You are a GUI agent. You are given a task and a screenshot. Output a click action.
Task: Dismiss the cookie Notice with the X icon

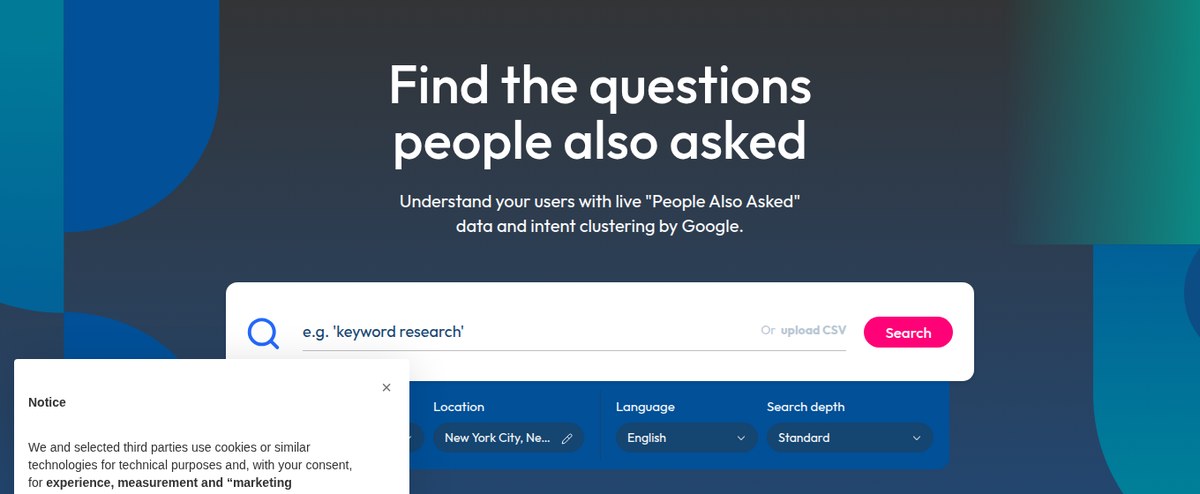386,387
